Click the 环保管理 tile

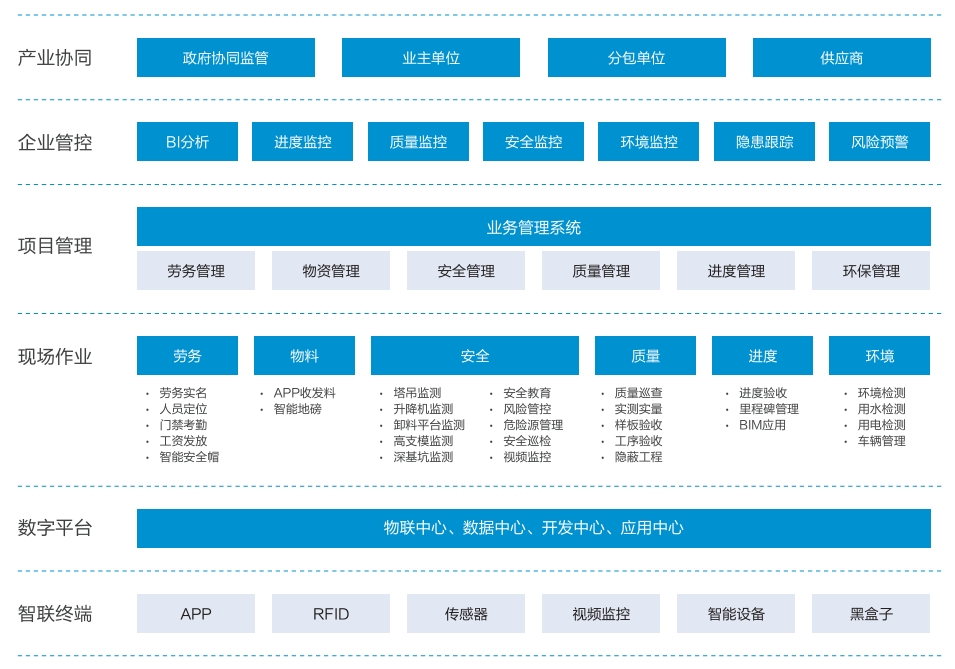click(870, 271)
